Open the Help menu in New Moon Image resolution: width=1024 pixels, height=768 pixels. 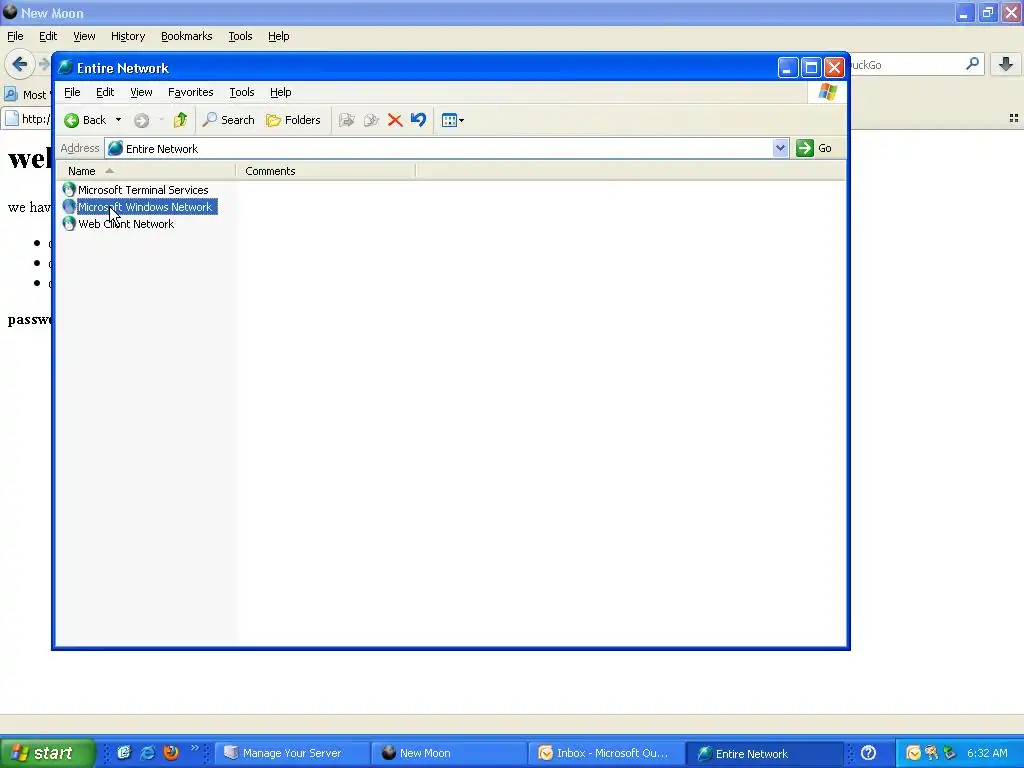coord(279,37)
